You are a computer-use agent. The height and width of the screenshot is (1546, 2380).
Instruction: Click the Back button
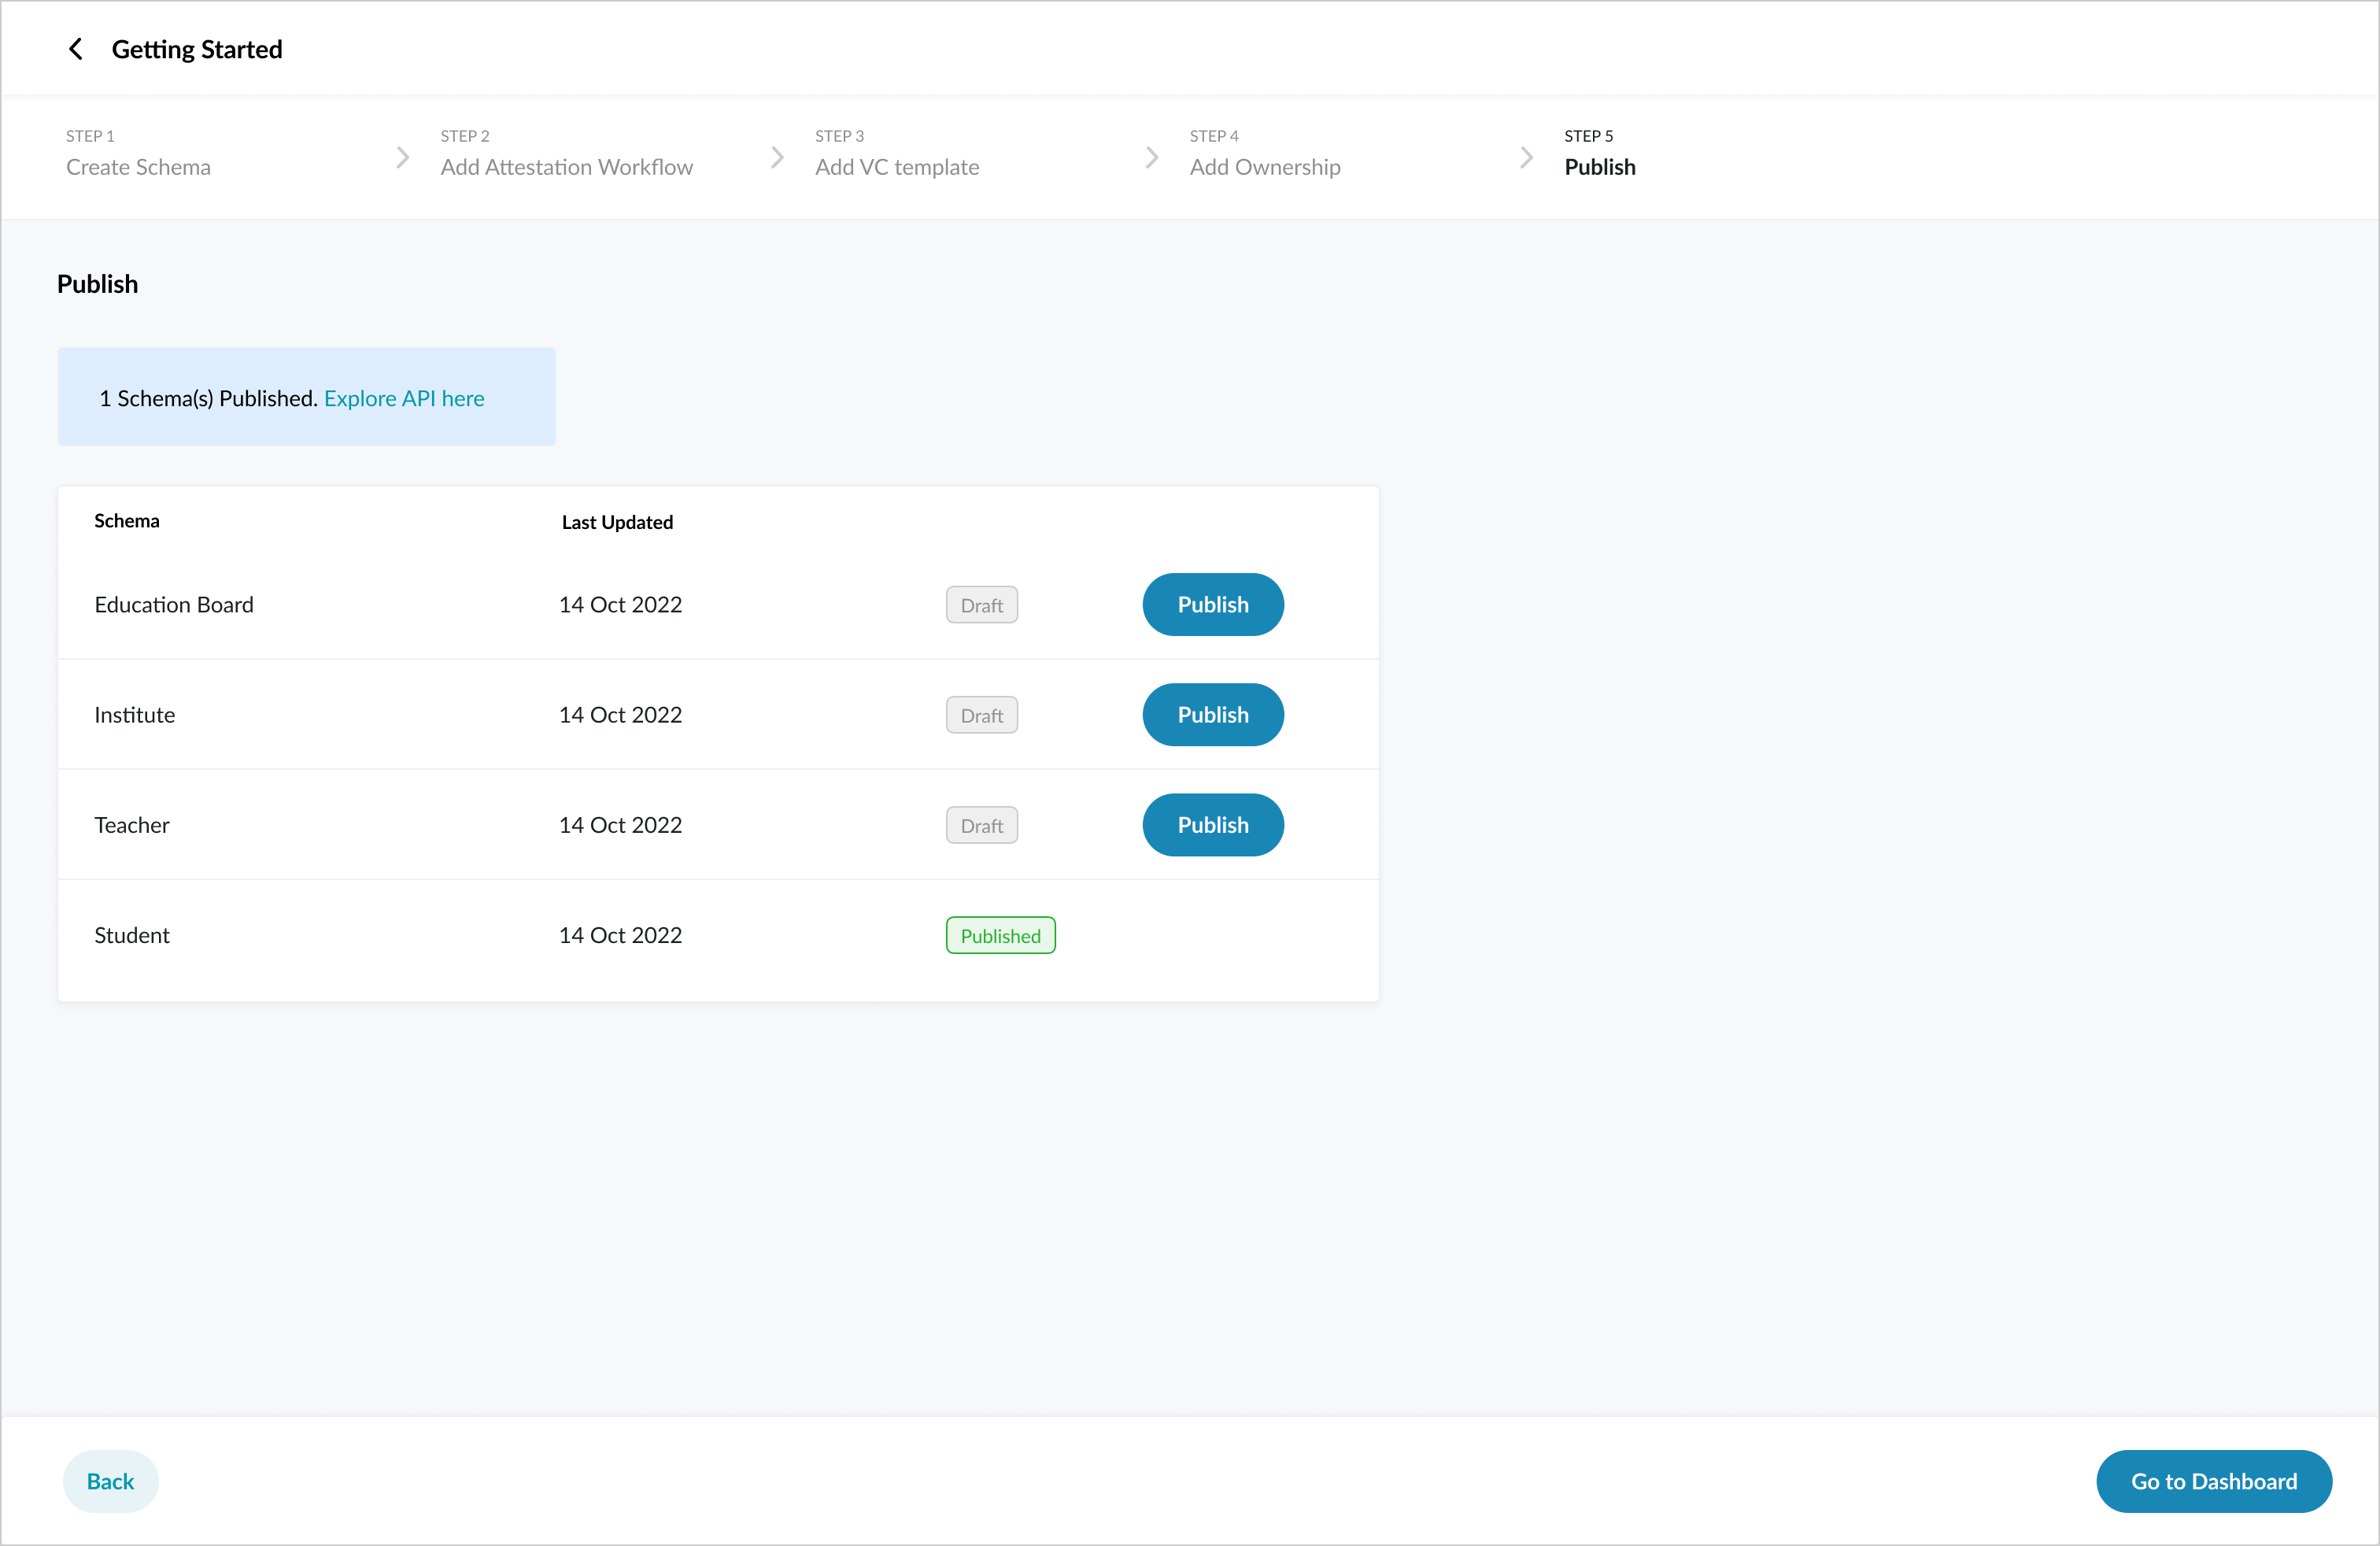pyautogui.click(x=110, y=1481)
